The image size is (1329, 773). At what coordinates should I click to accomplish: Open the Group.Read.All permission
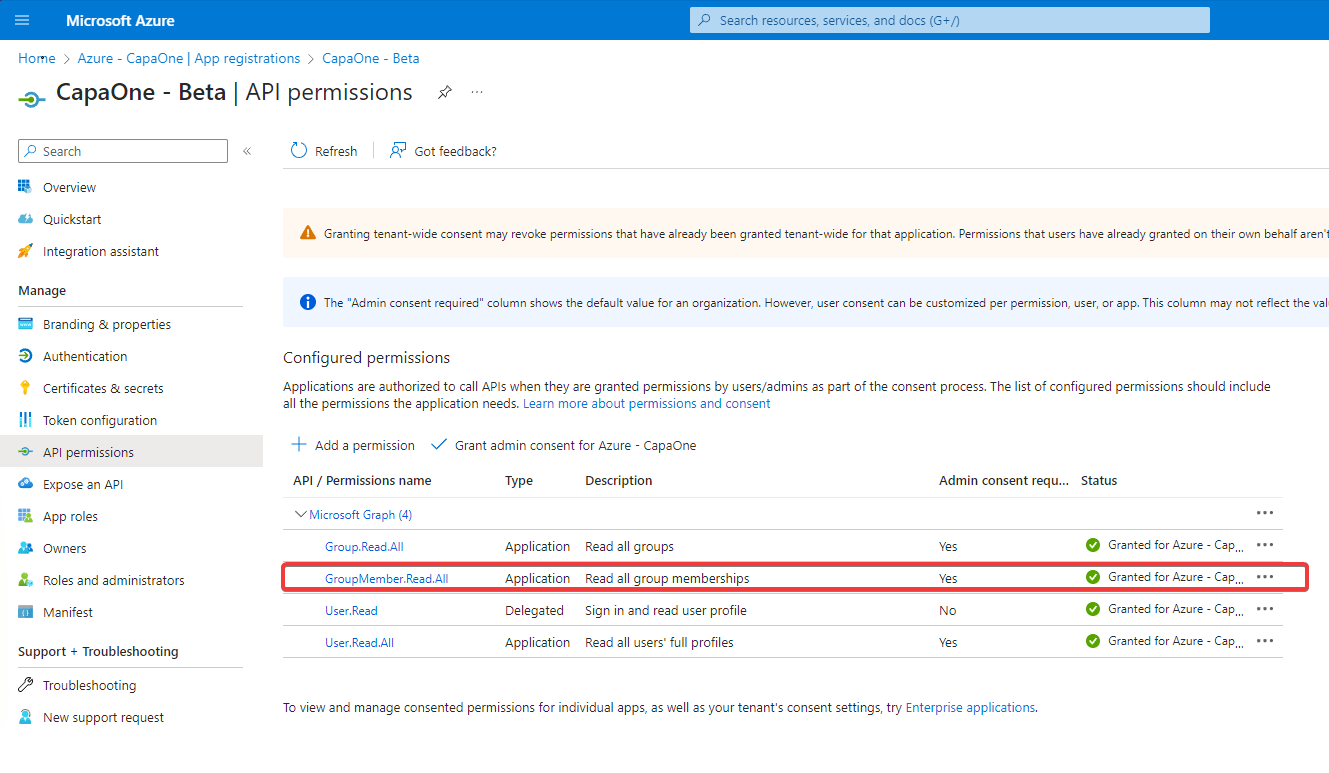[x=364, y=547]
